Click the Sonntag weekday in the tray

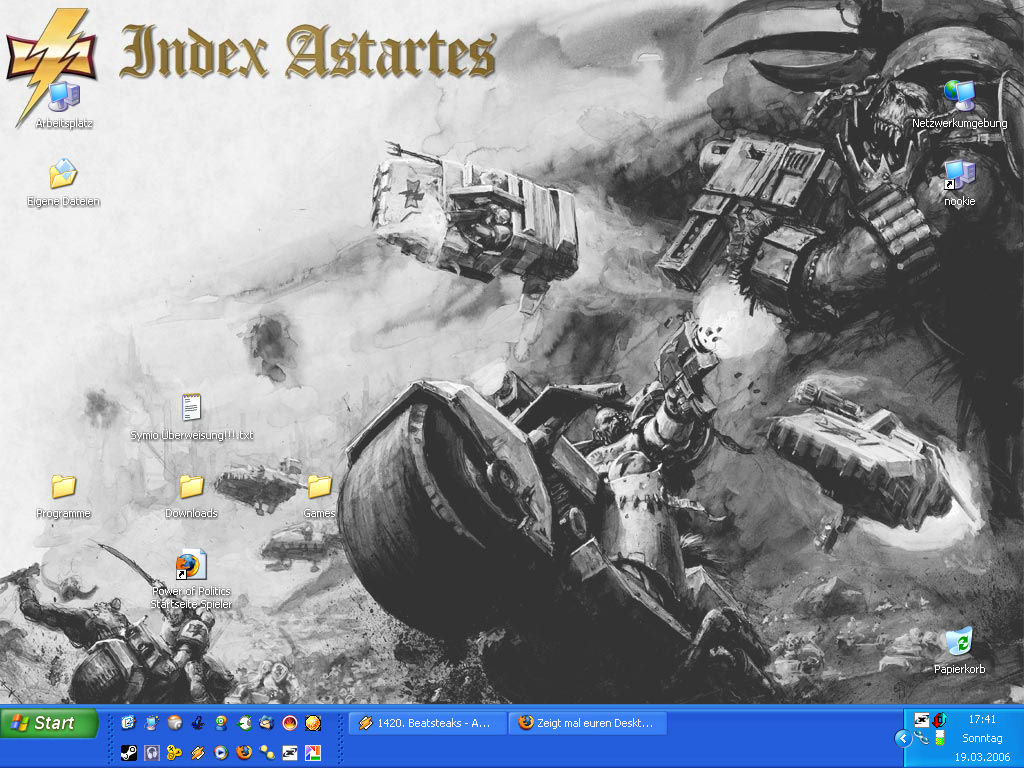982,738
